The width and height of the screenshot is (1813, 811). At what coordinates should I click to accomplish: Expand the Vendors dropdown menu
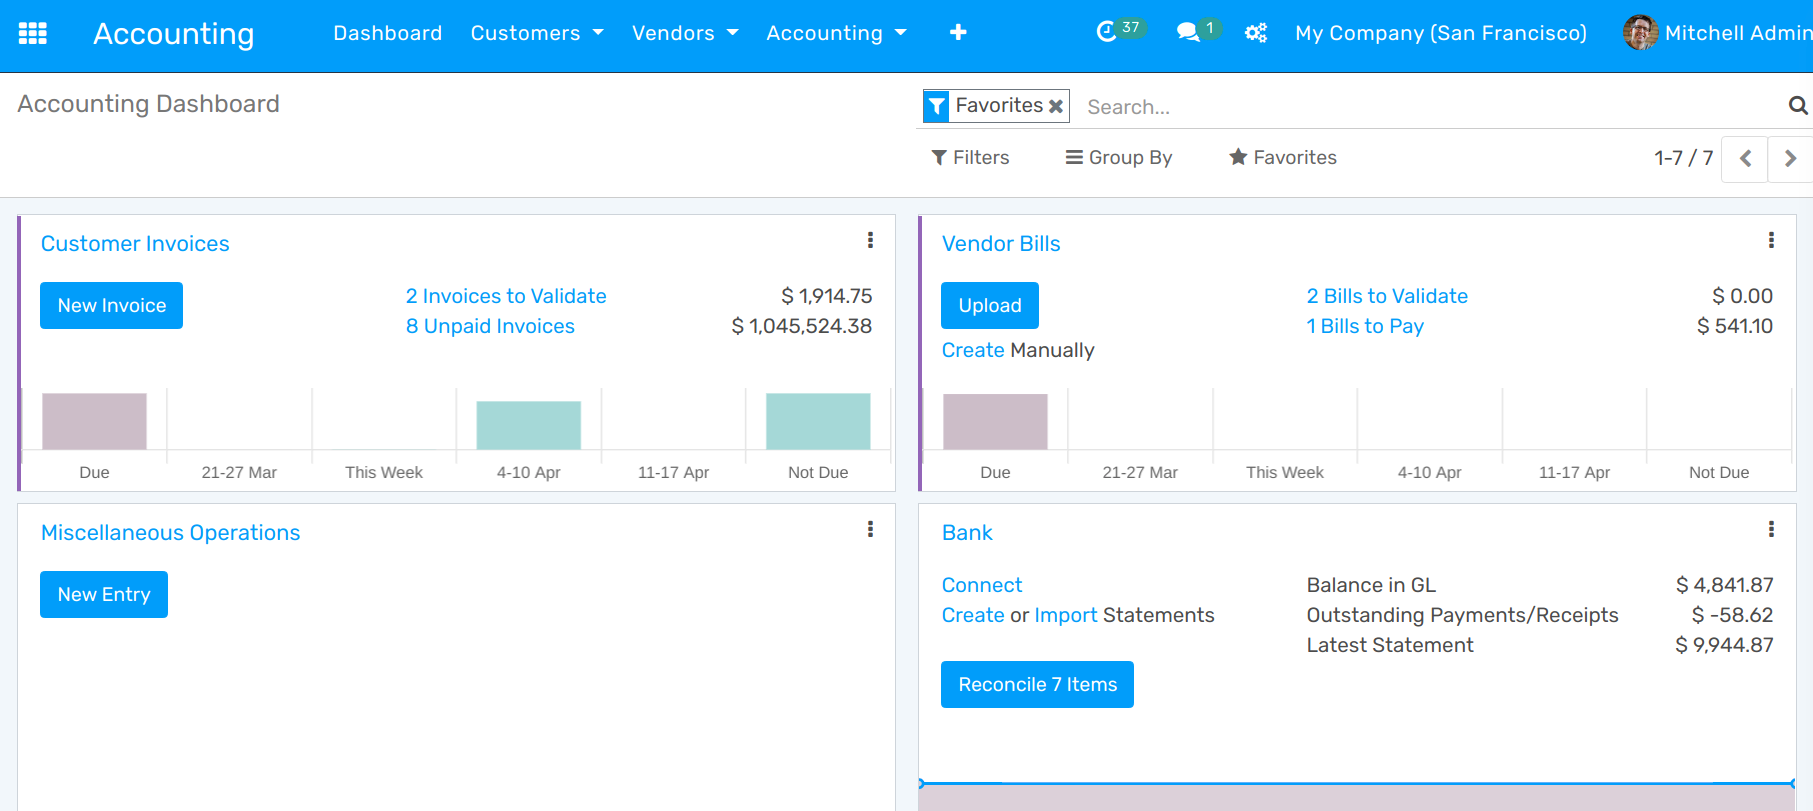click(x=685, y=33)
